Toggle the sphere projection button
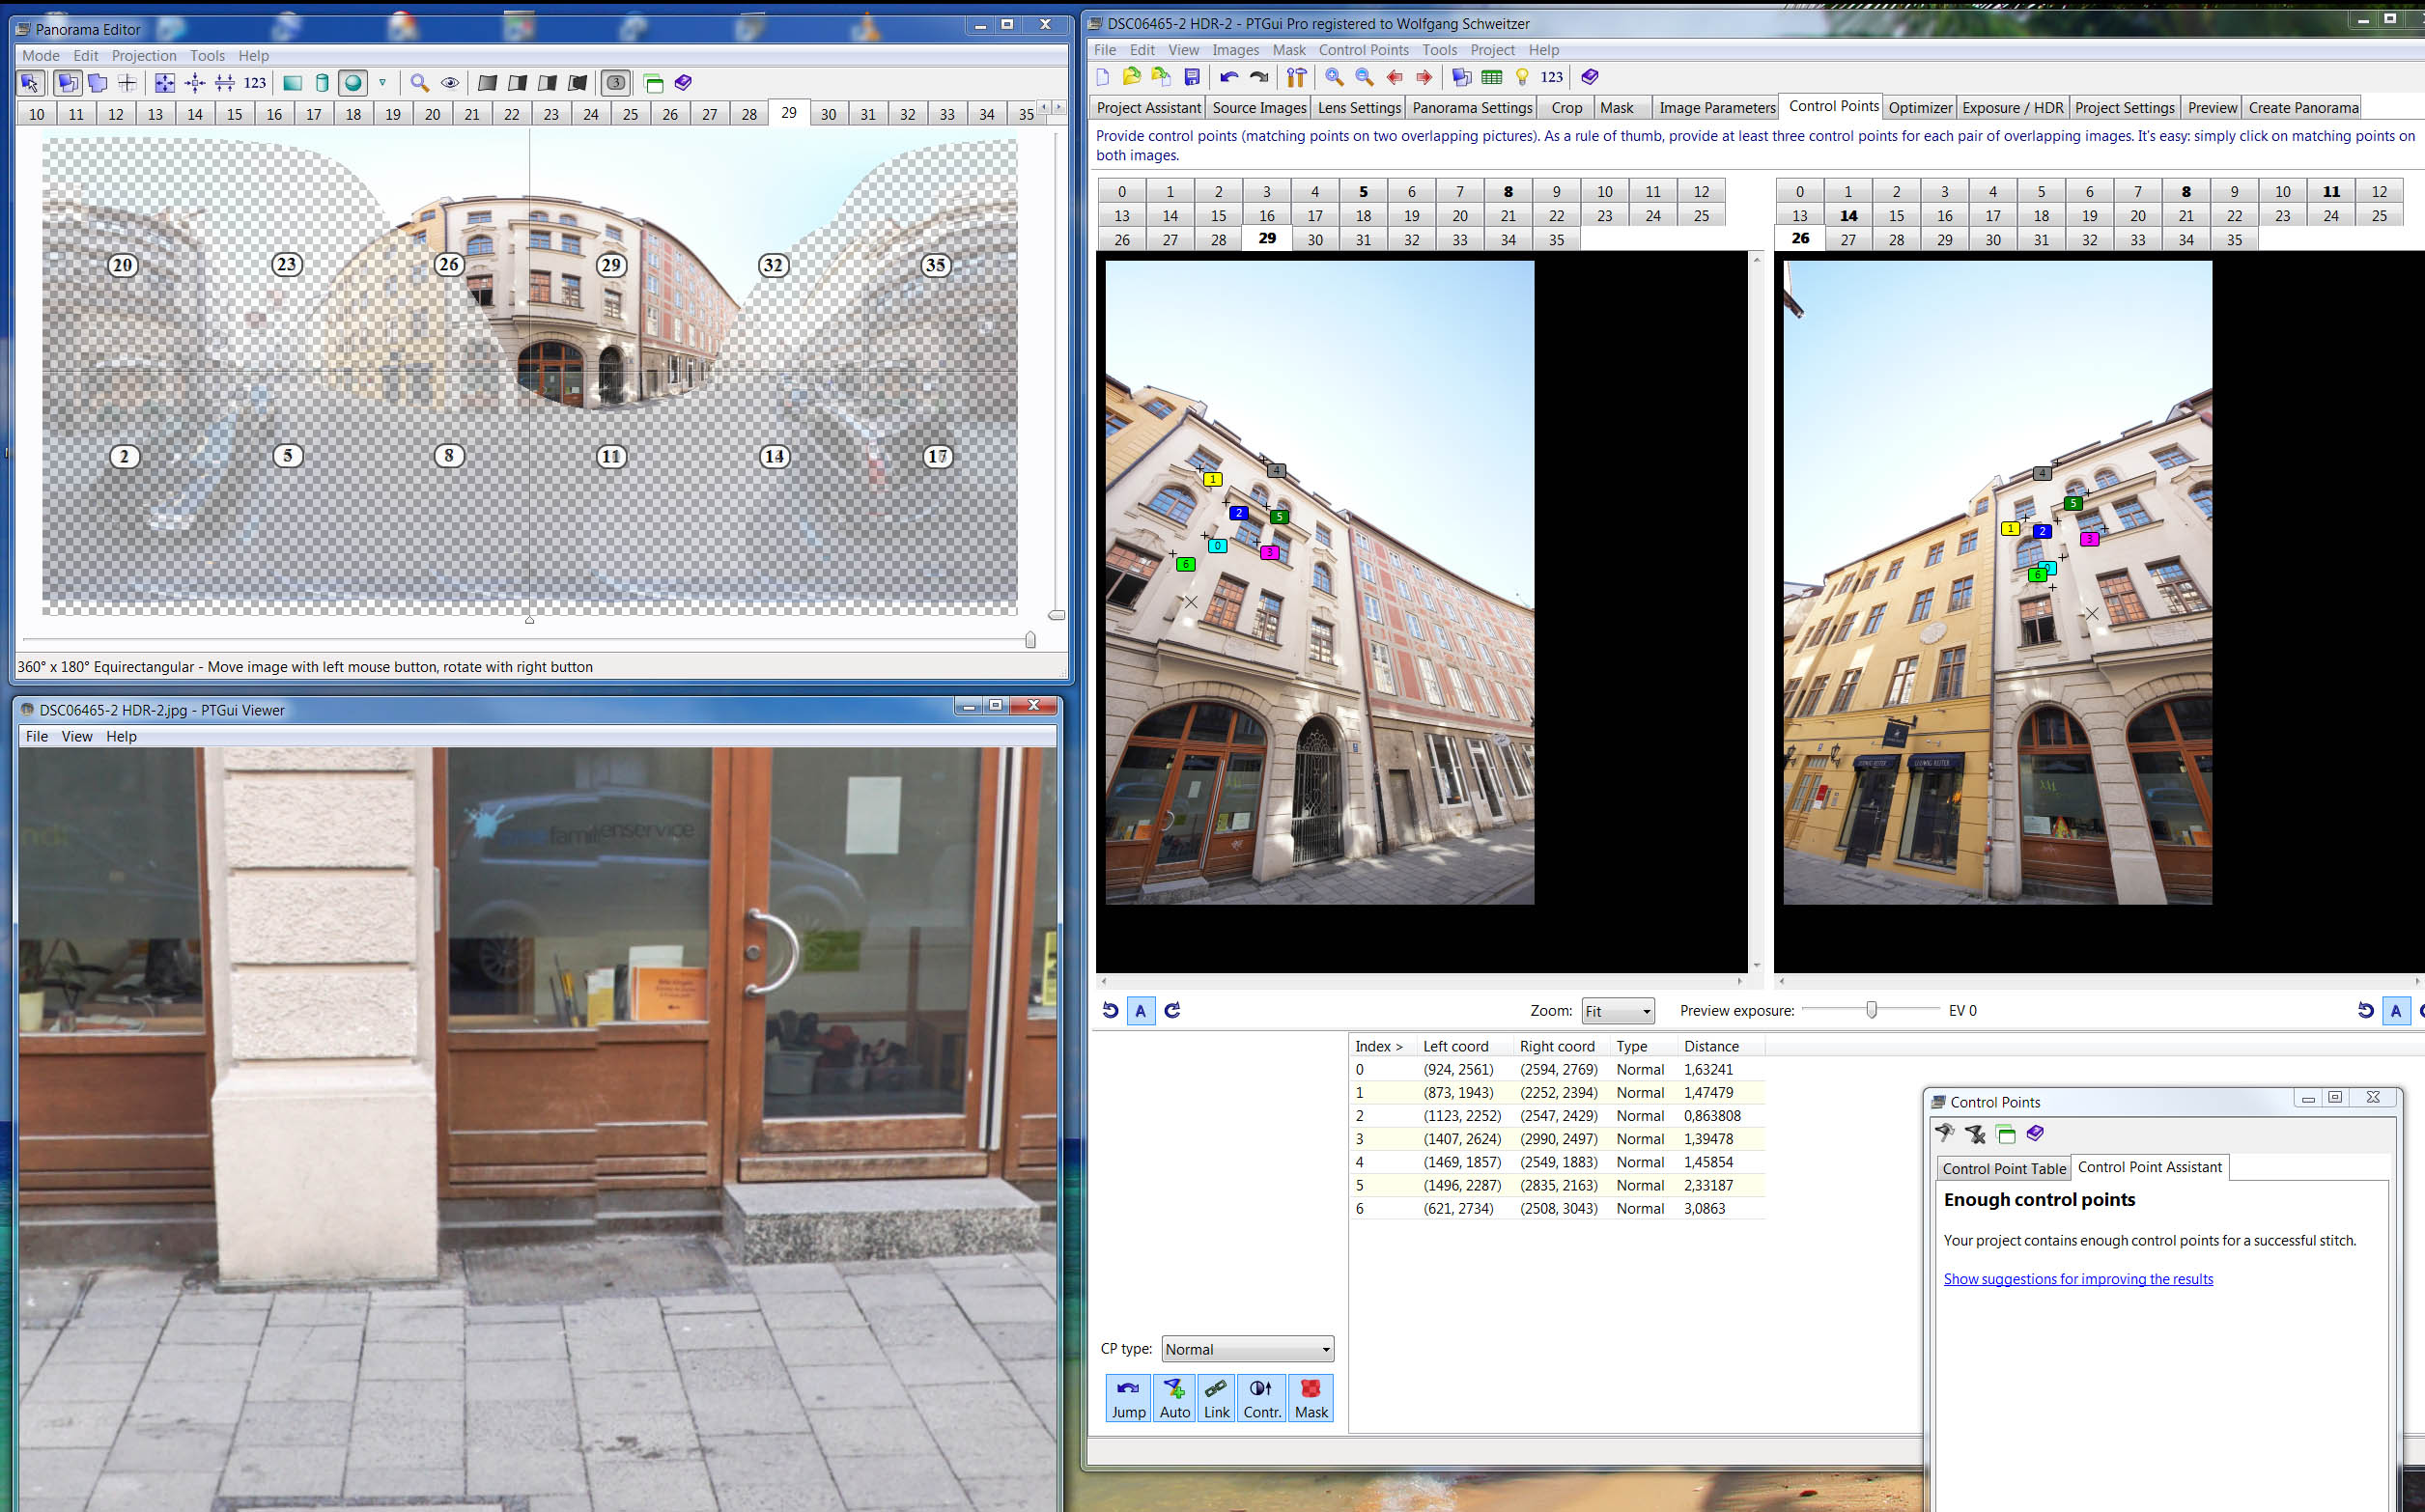Viewport: 2425px width, 1512px height. 353,83
